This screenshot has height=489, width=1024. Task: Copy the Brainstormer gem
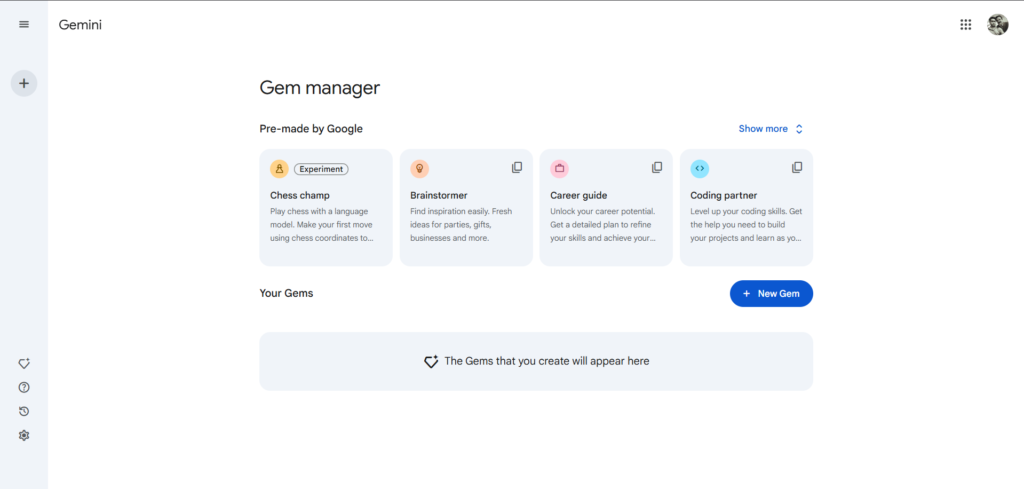tap(517, 168)
